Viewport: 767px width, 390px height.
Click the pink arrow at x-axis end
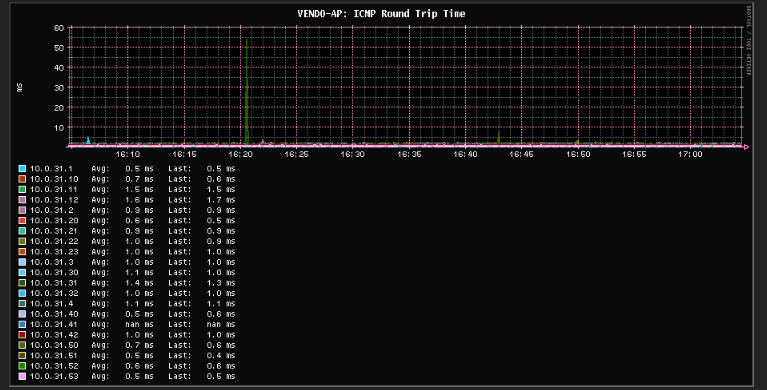746,147
